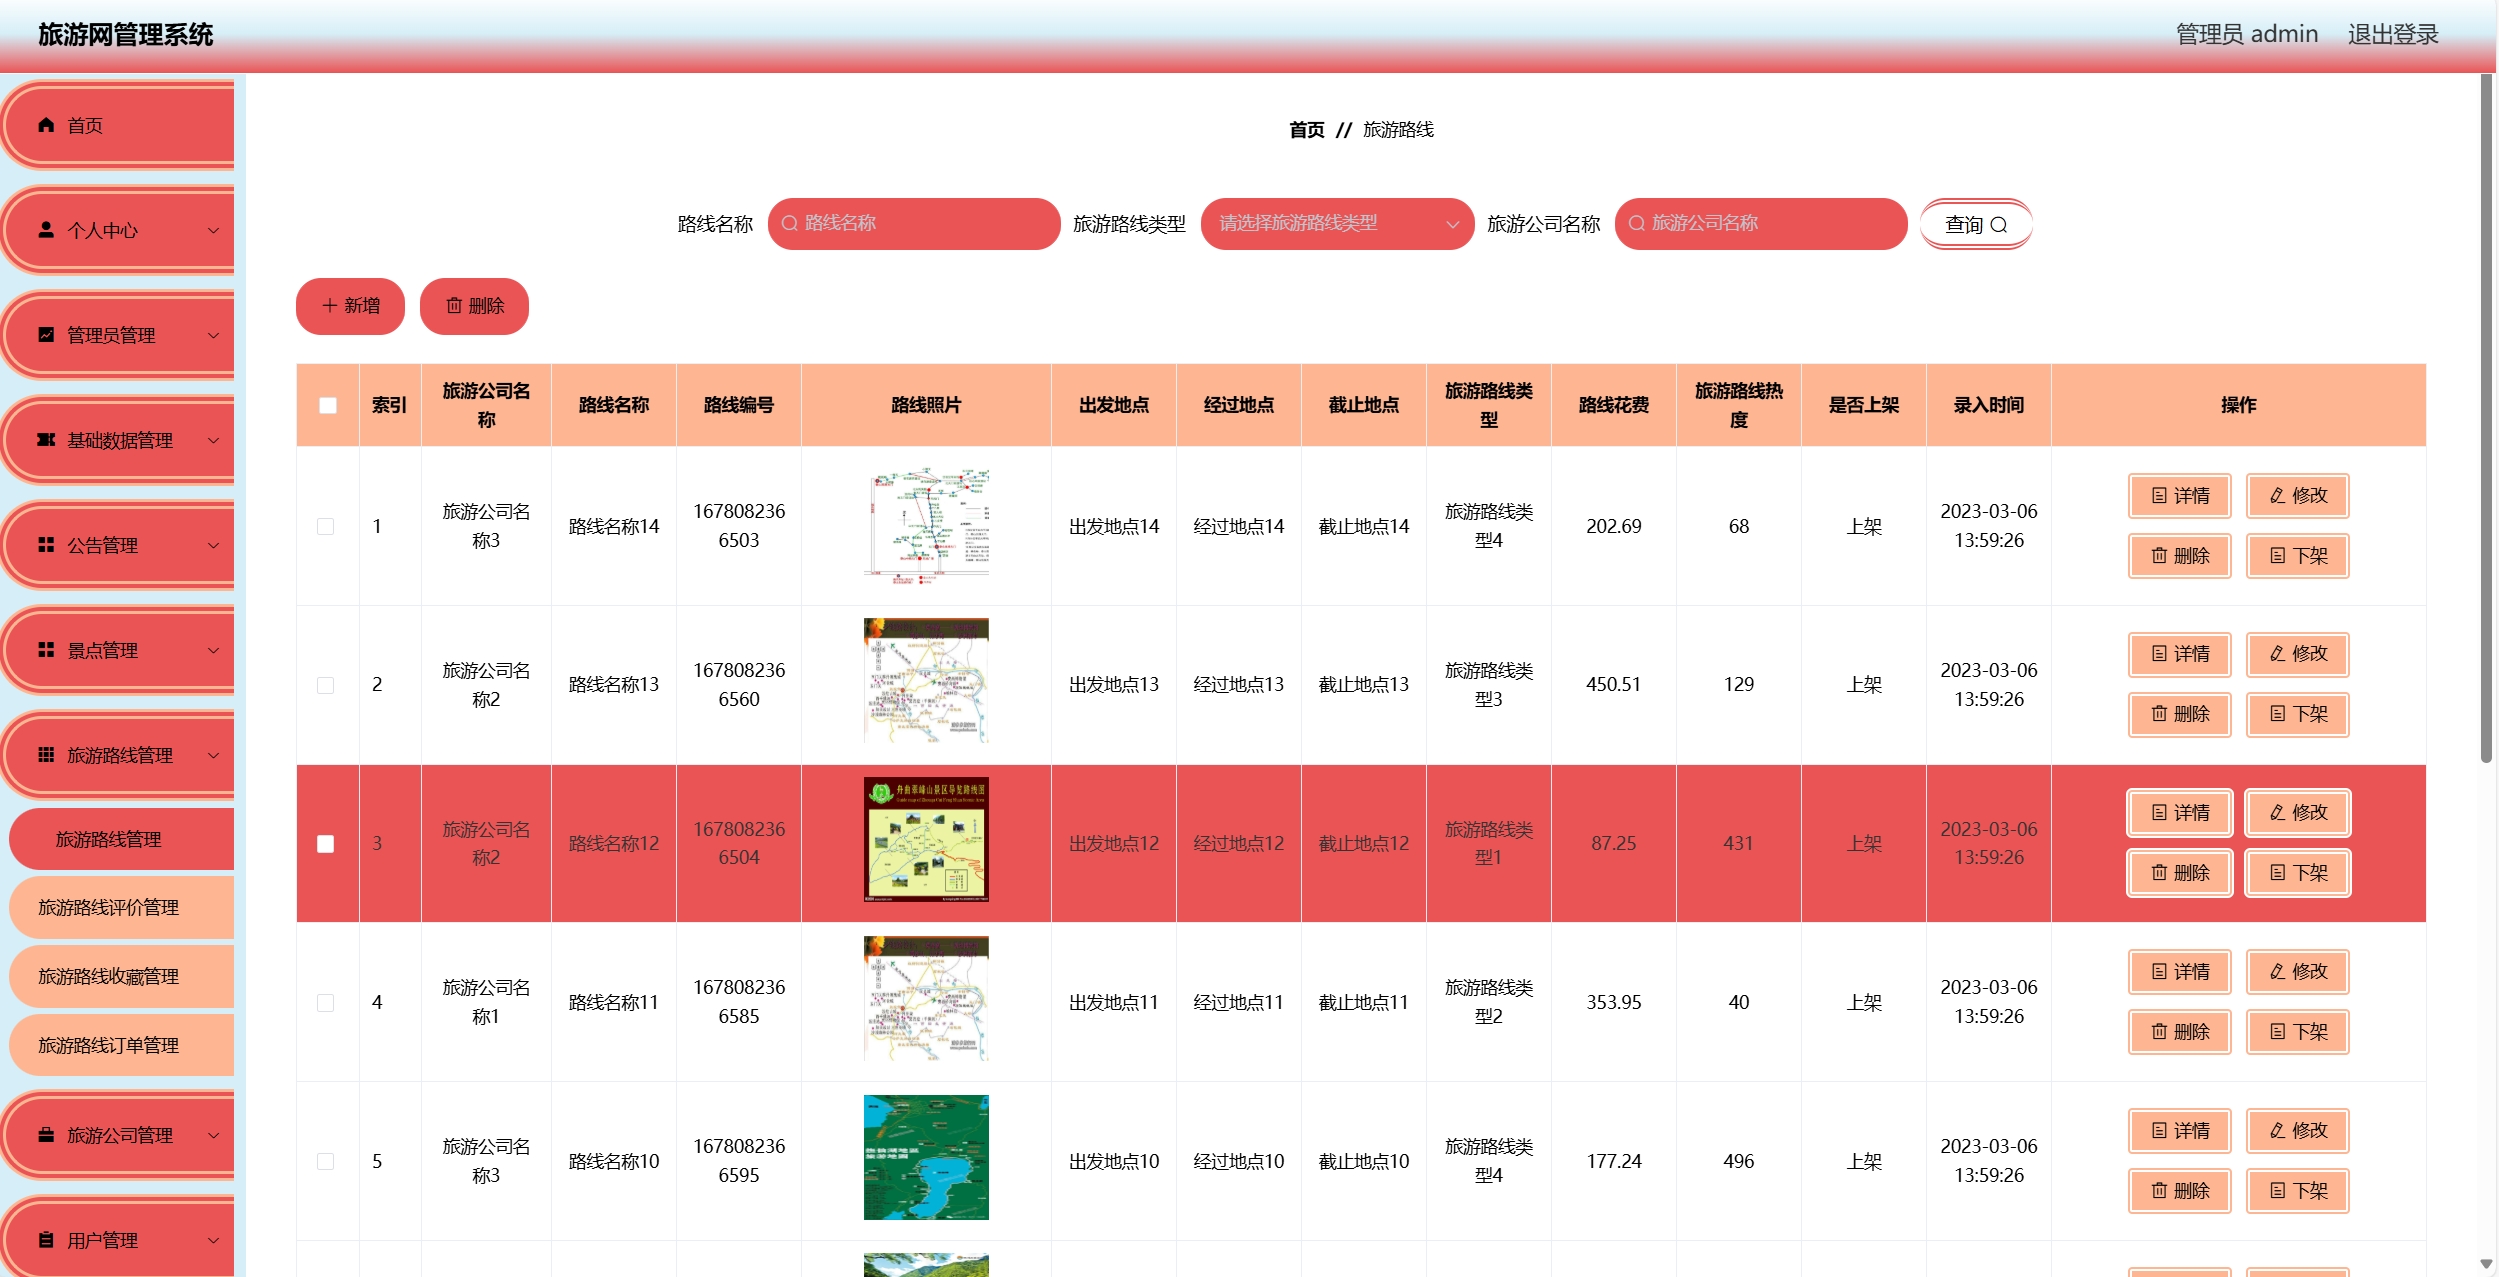Click 退出登录 link in header
Image resolution: width=2499 pixels, height=1277 pixels.
pos(2392,34)
